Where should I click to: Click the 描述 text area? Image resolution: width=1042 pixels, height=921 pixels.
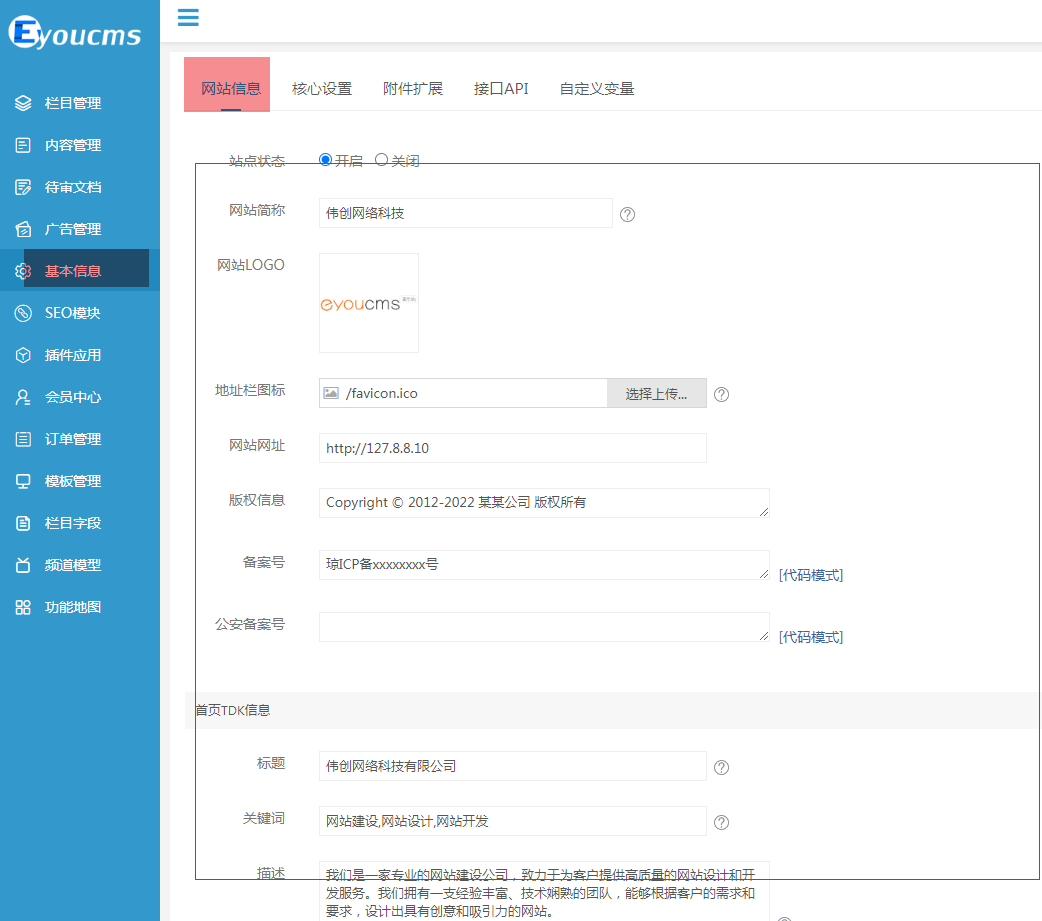(x=544, y=892)
